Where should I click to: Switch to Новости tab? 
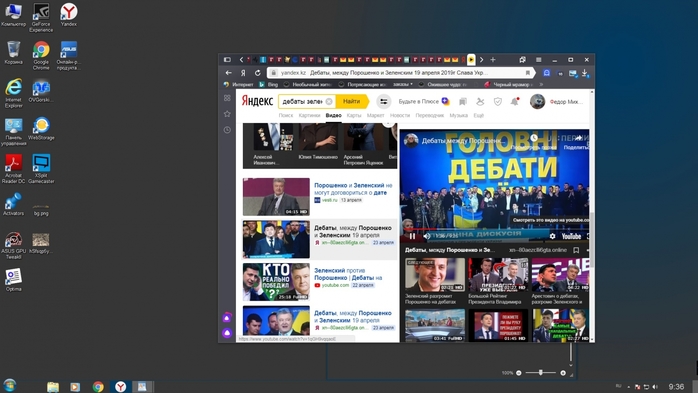[400, 115]
